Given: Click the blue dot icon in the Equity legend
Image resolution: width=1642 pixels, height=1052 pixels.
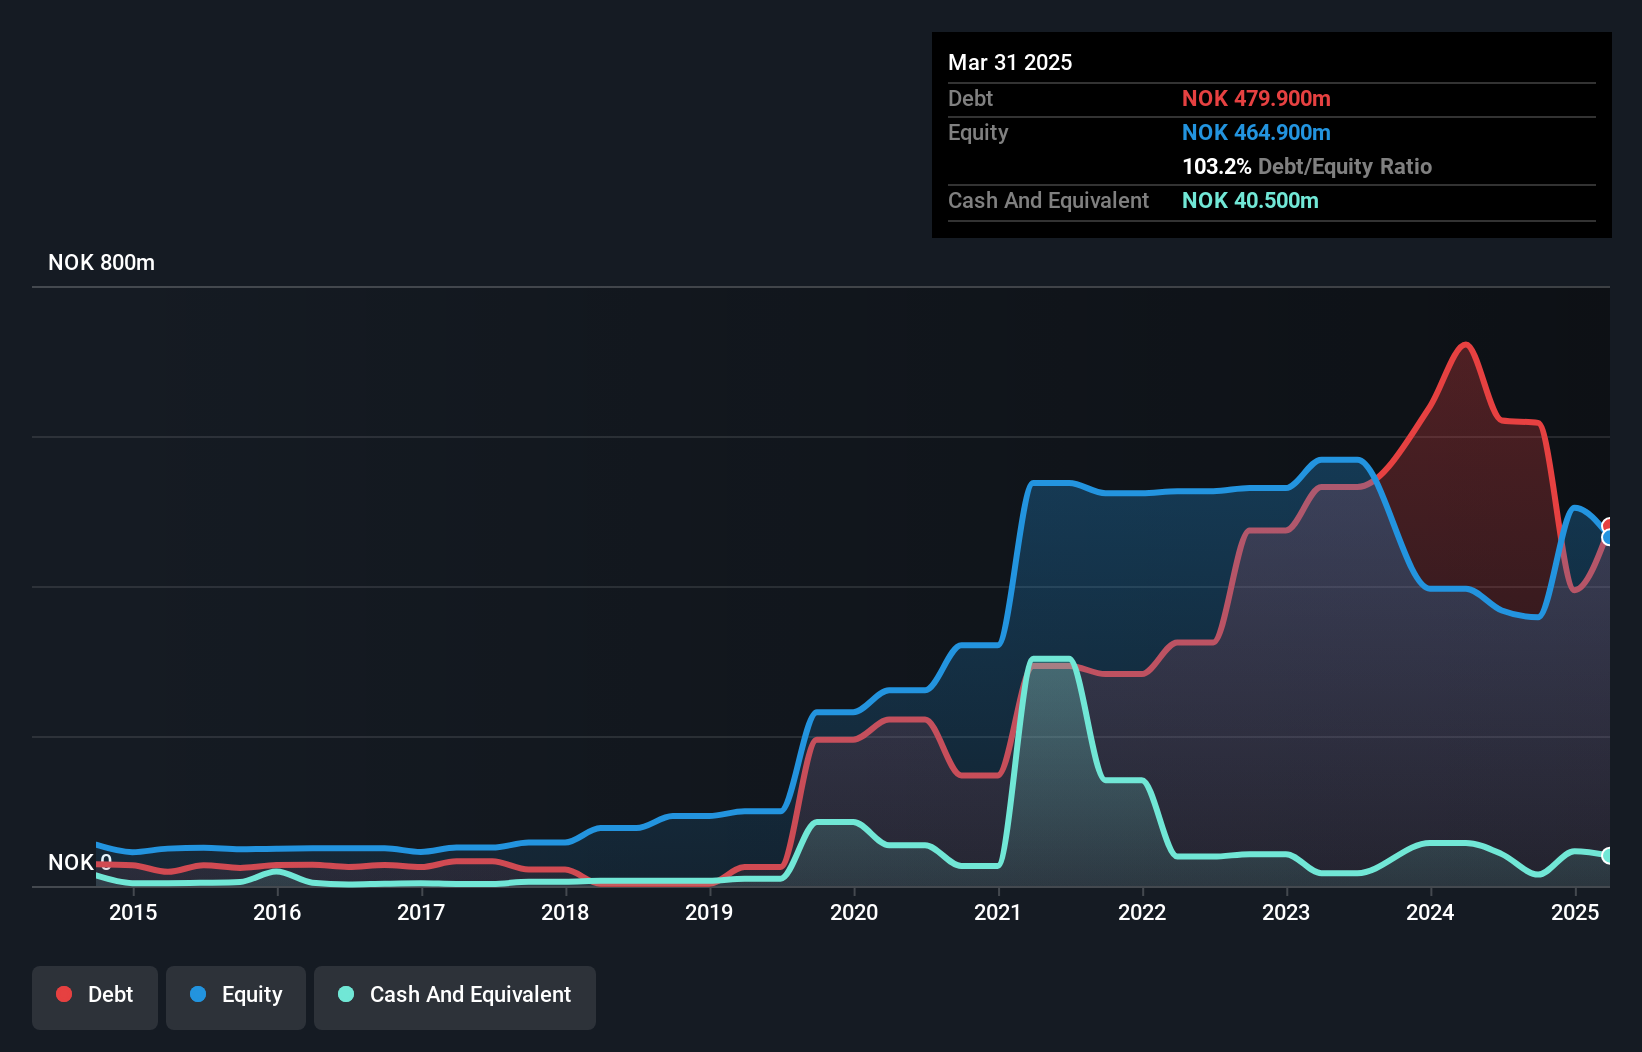Looking at the screenshot, I should 198,994.
